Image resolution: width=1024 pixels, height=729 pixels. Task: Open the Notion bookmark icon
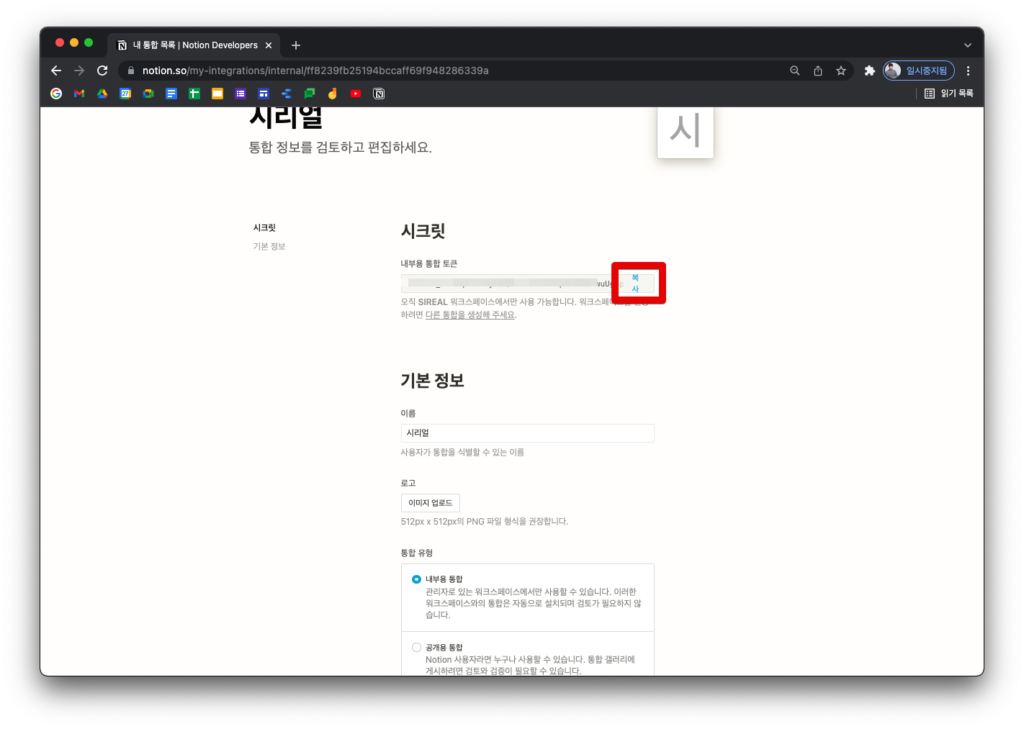(379, 93)
